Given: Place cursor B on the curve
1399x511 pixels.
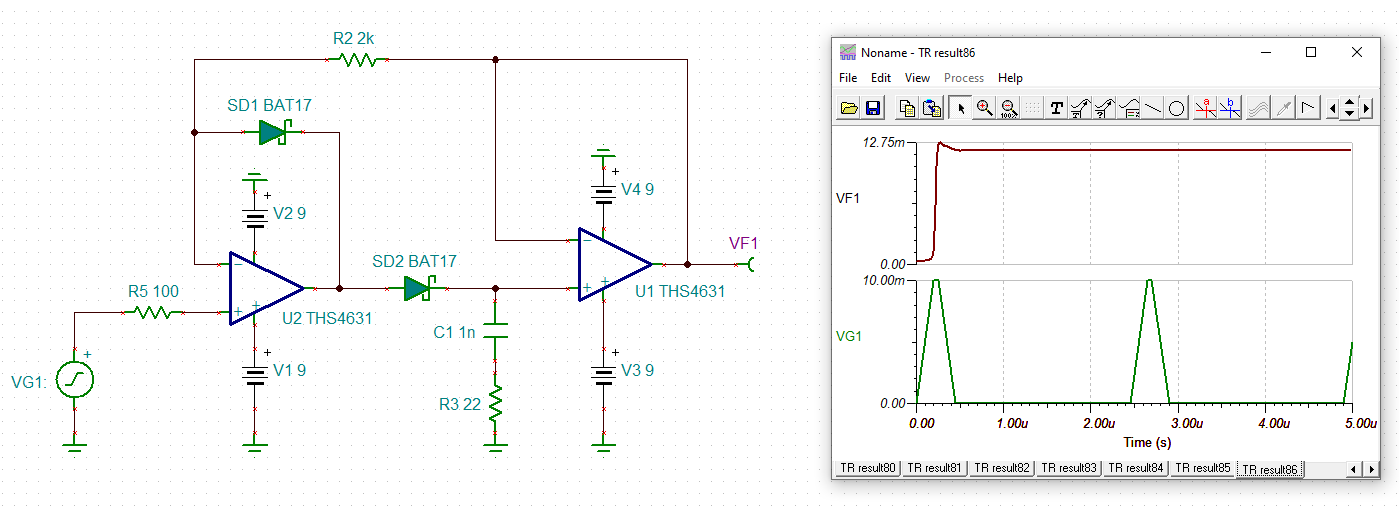Looking at the screenshot, I should [x=1230, y=108].
